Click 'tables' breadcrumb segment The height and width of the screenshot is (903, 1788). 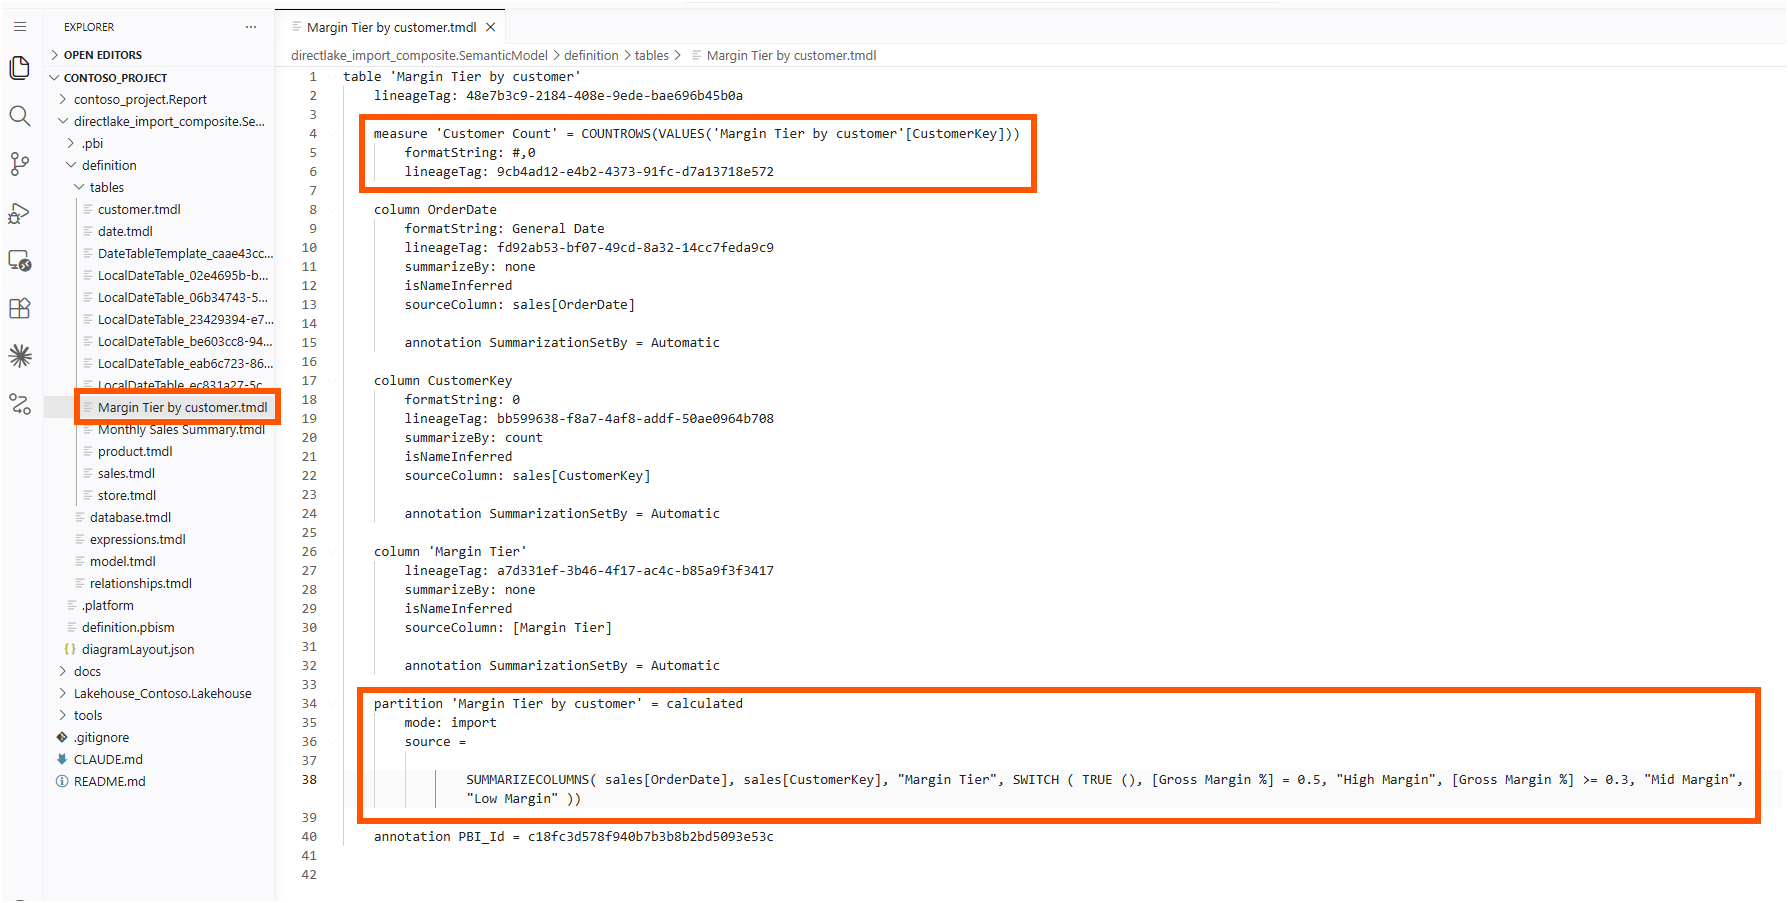point(652,55)
